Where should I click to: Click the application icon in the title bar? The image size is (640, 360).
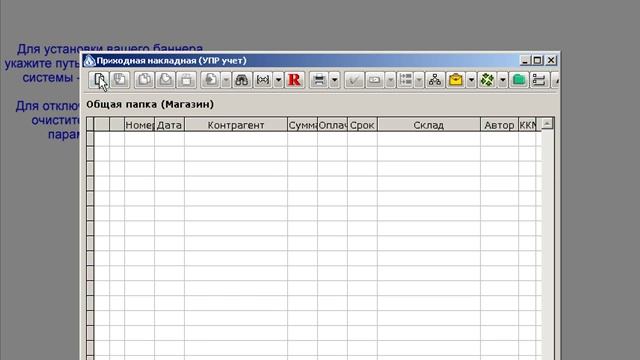tap(89, 60)
